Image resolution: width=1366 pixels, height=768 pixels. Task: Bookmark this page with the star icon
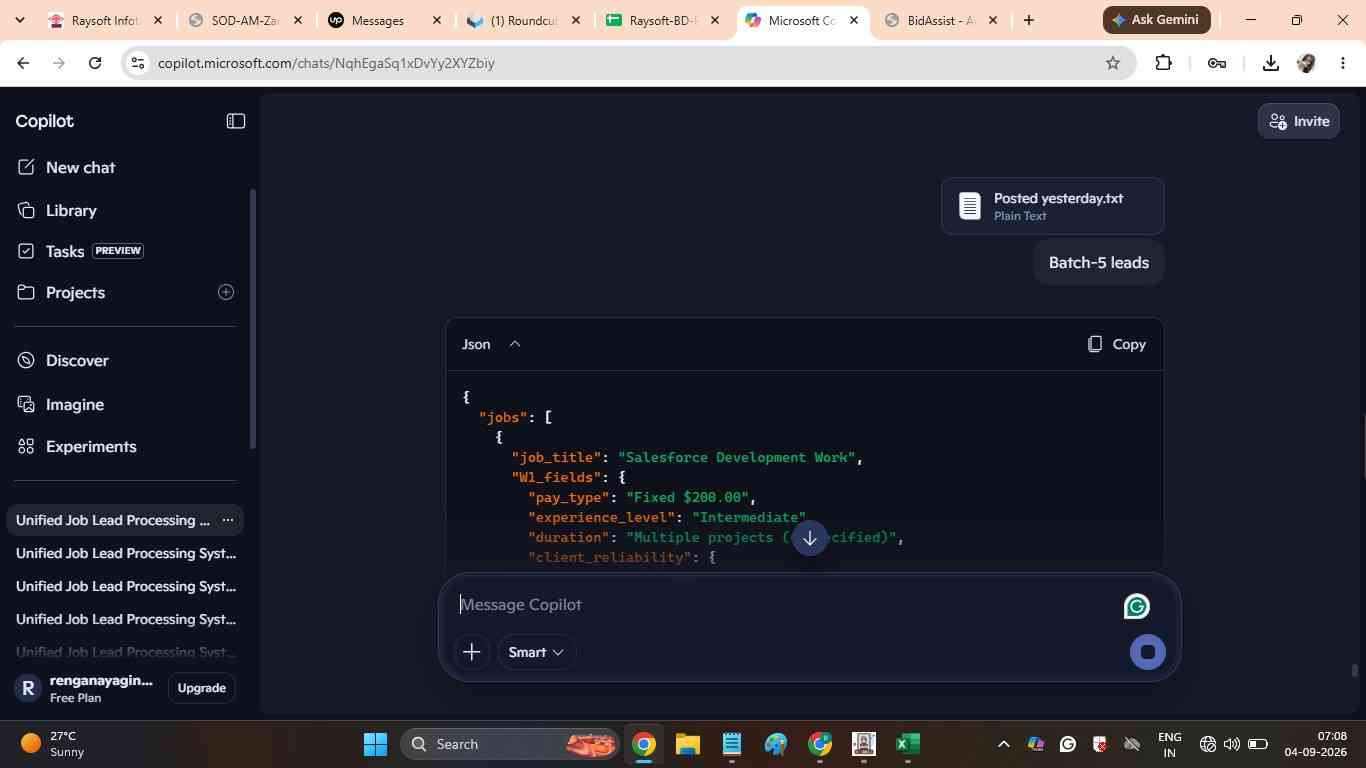[1113, 63]
